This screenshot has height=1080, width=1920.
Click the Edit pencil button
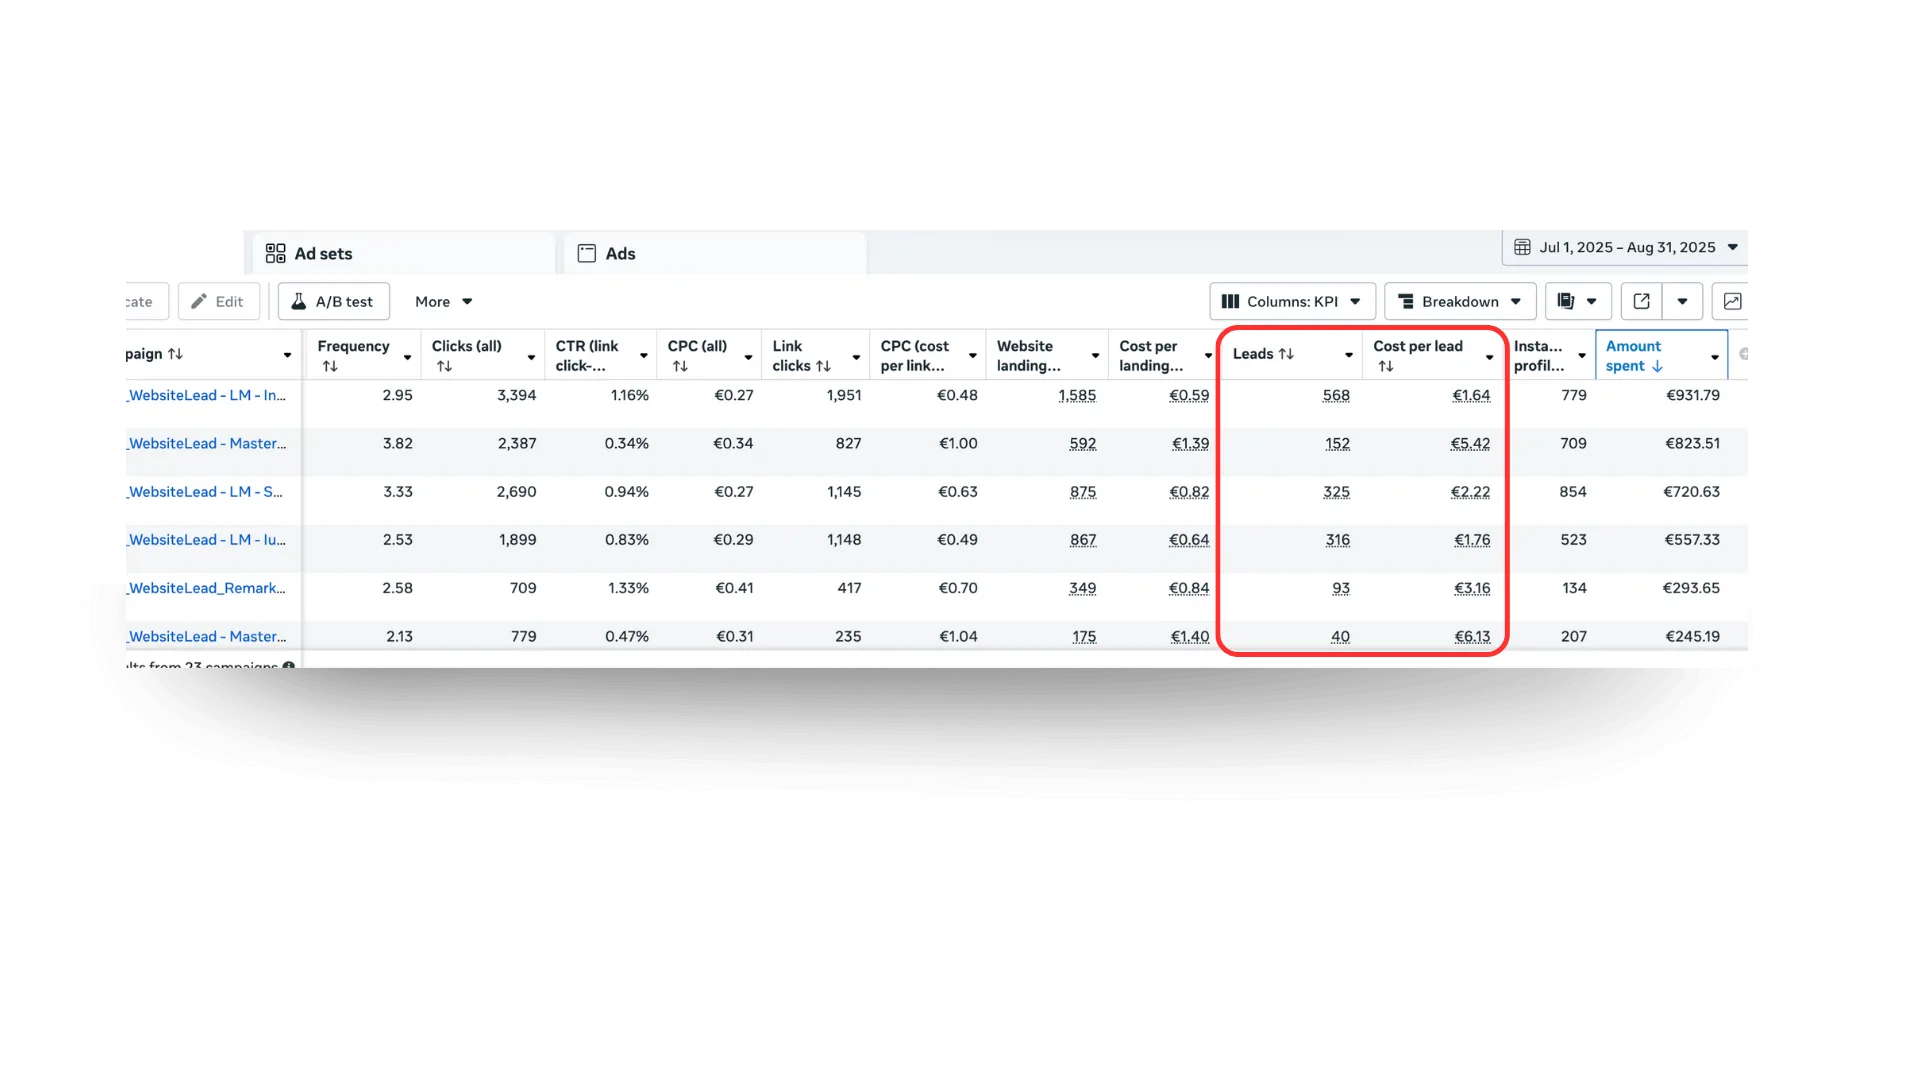click(x=218, y=301)
